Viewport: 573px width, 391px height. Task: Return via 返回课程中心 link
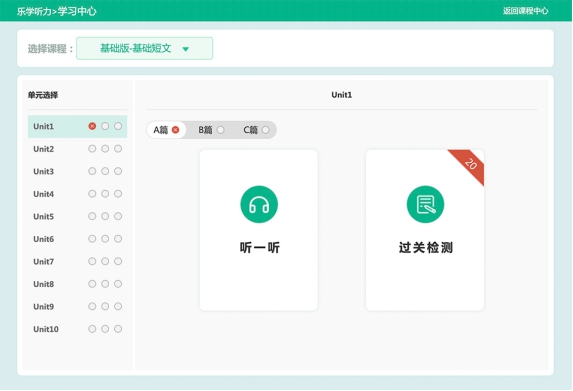point(525,11)
